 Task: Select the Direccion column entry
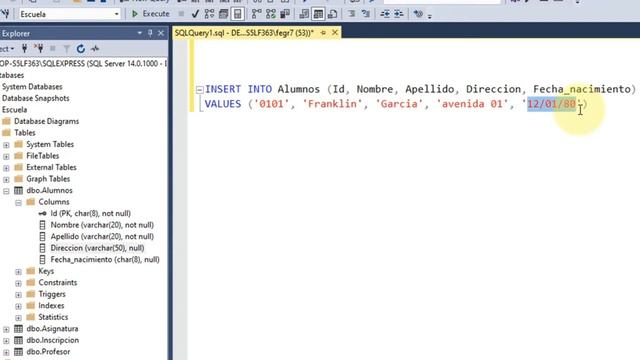click(97, 248)
